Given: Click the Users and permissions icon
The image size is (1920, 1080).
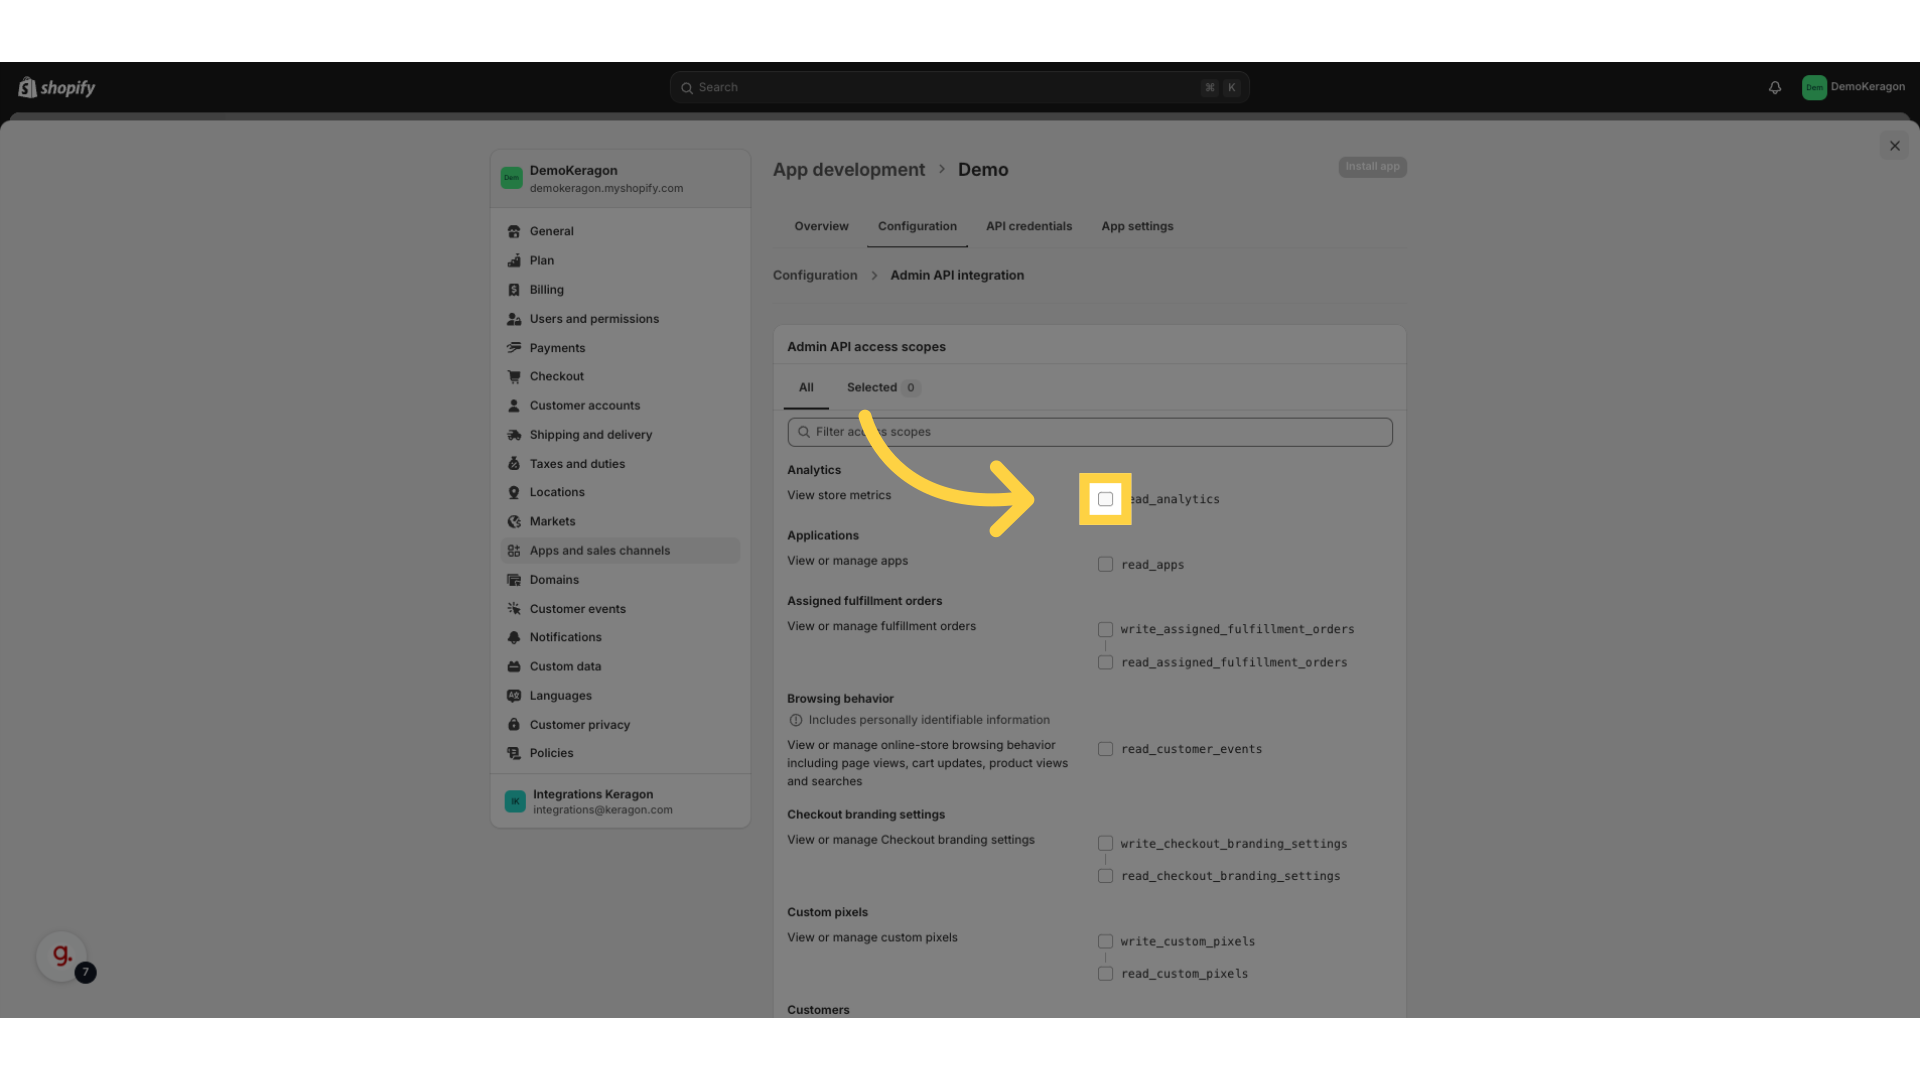Looking at the screenshot, I should point(514,319).
